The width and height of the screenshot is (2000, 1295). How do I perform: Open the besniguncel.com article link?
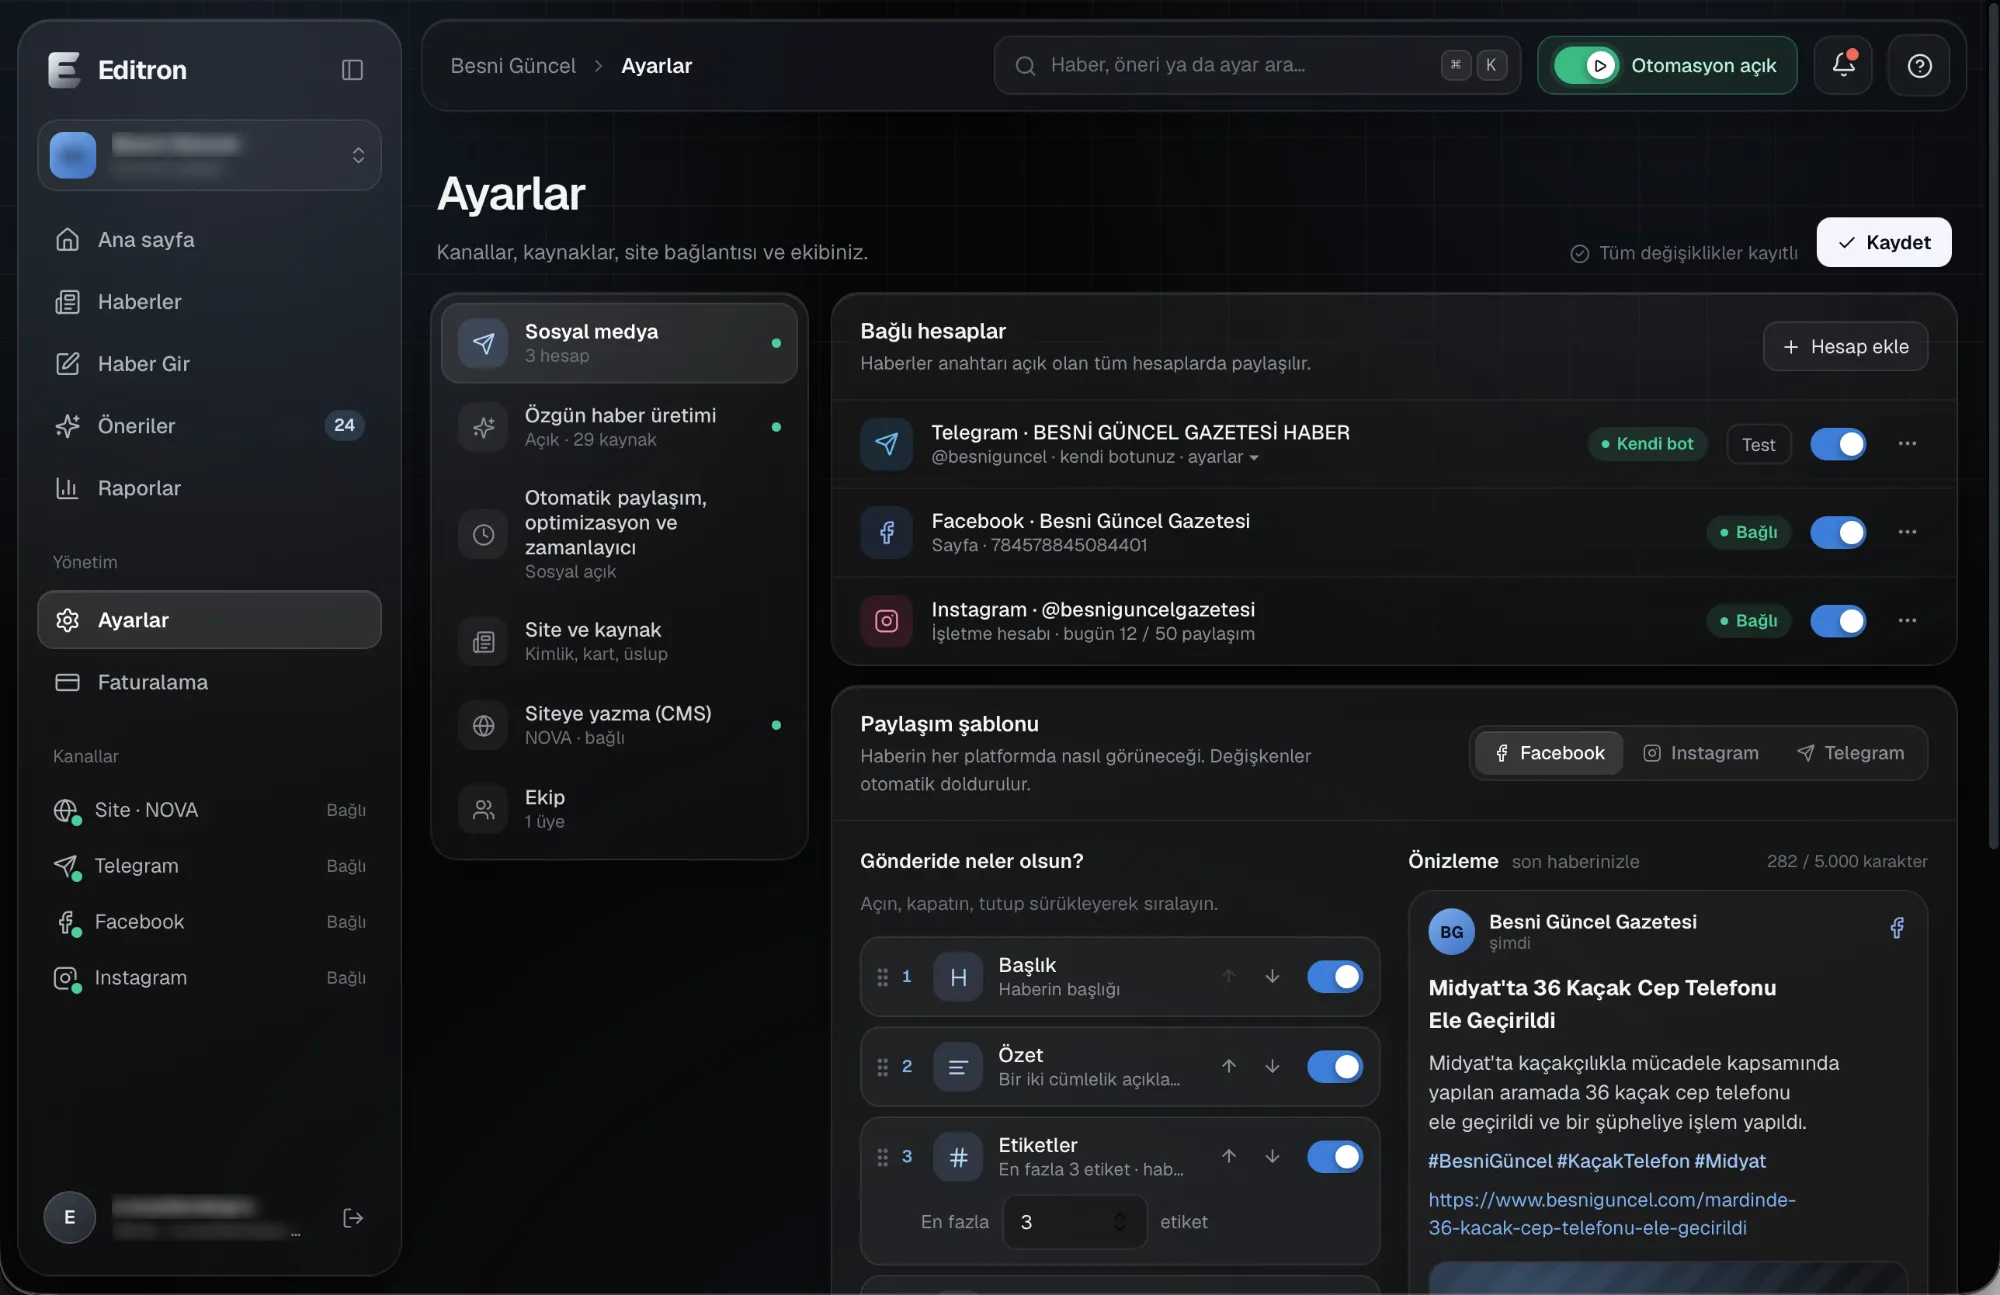coord(1611,1213)
